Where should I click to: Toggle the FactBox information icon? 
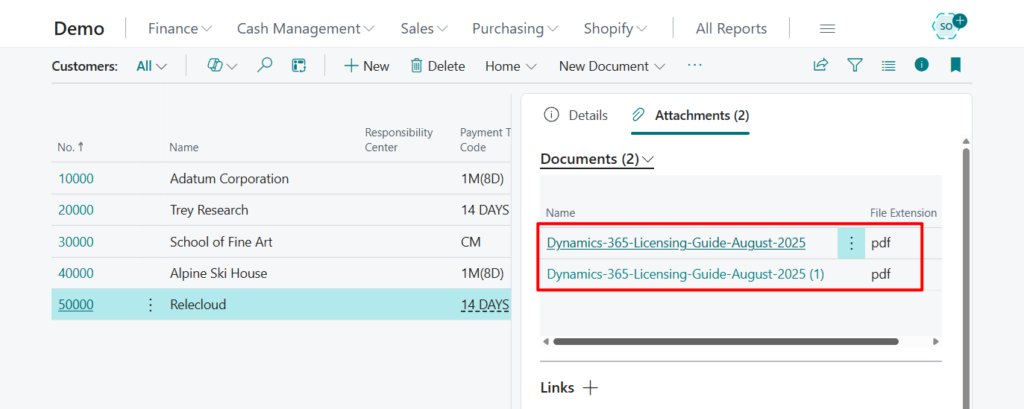(921, 66)
